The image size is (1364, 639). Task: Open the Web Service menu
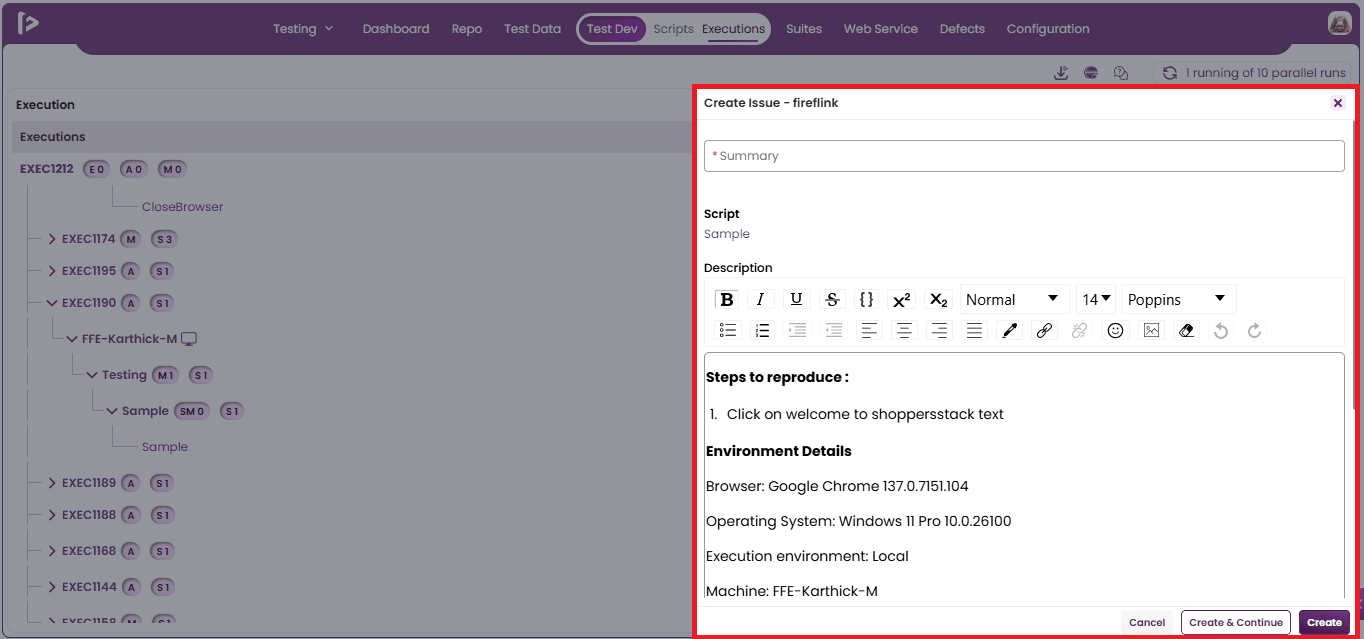pos(881,29)
